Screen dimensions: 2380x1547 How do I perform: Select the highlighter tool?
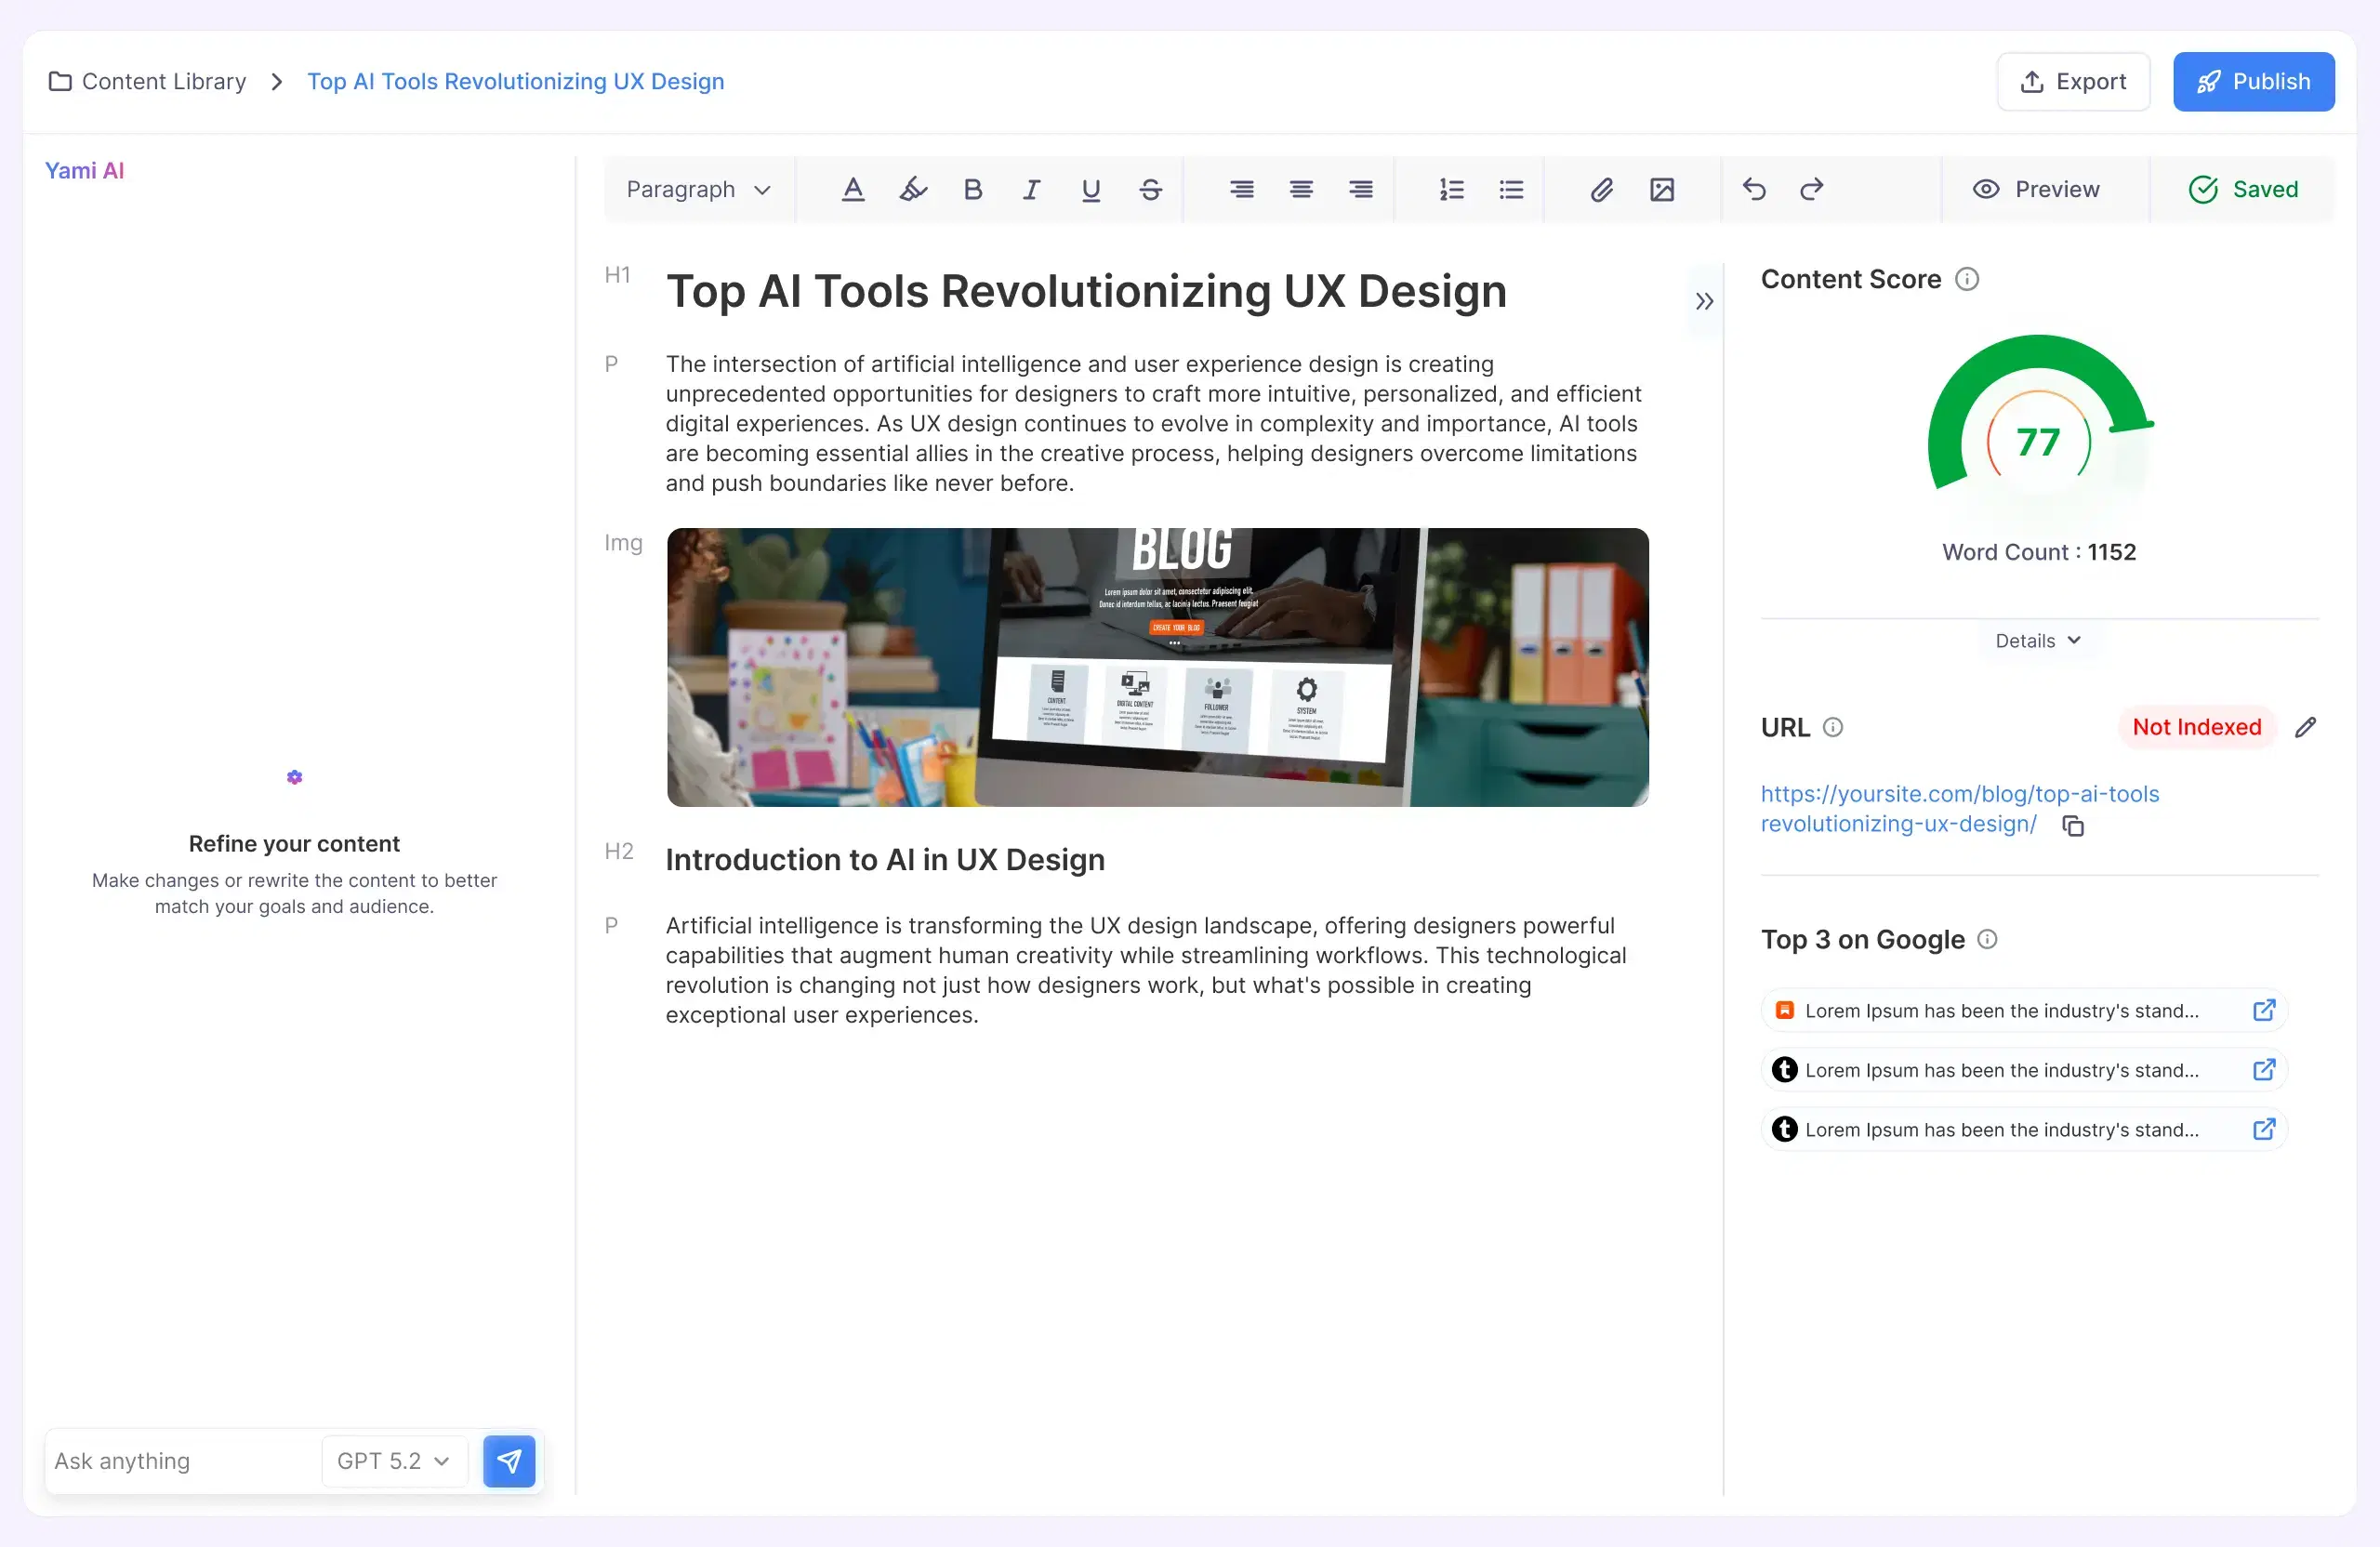pos(912,189)
